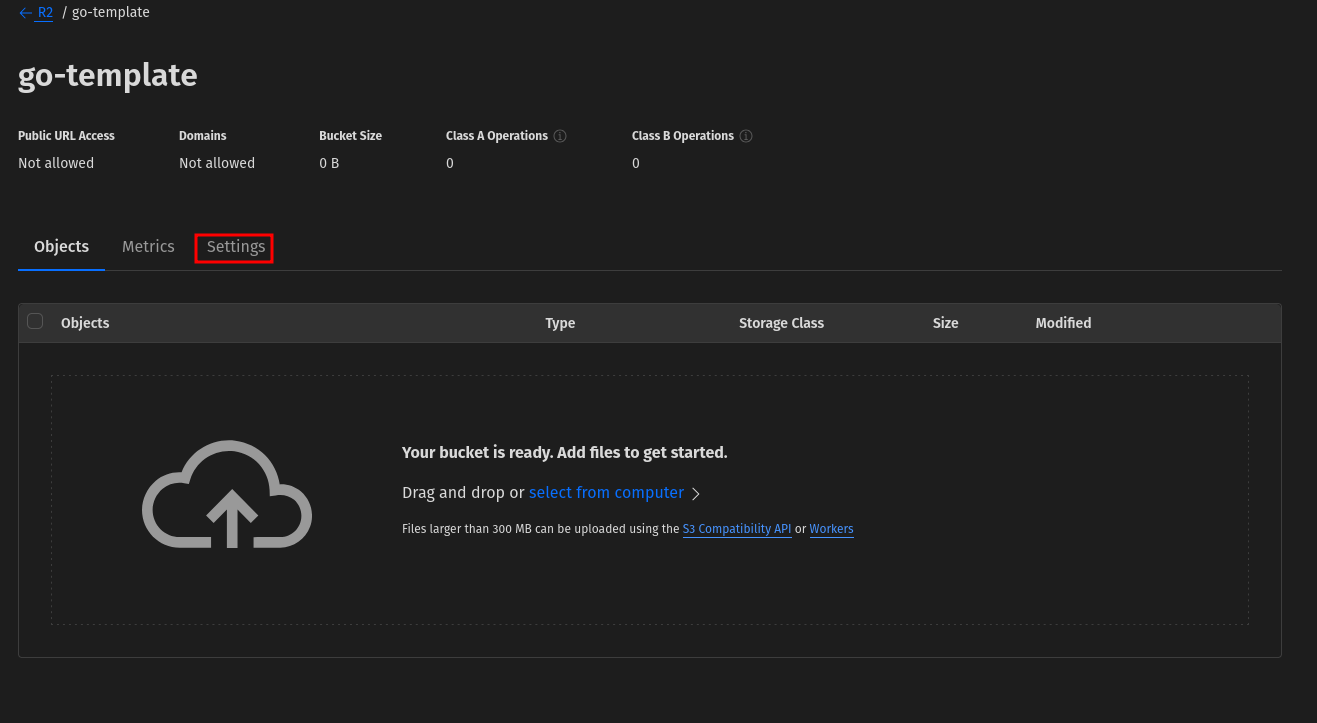Open the Settings tab
The height and width of the screenshot is (723, 1317).
coord(236,246)
